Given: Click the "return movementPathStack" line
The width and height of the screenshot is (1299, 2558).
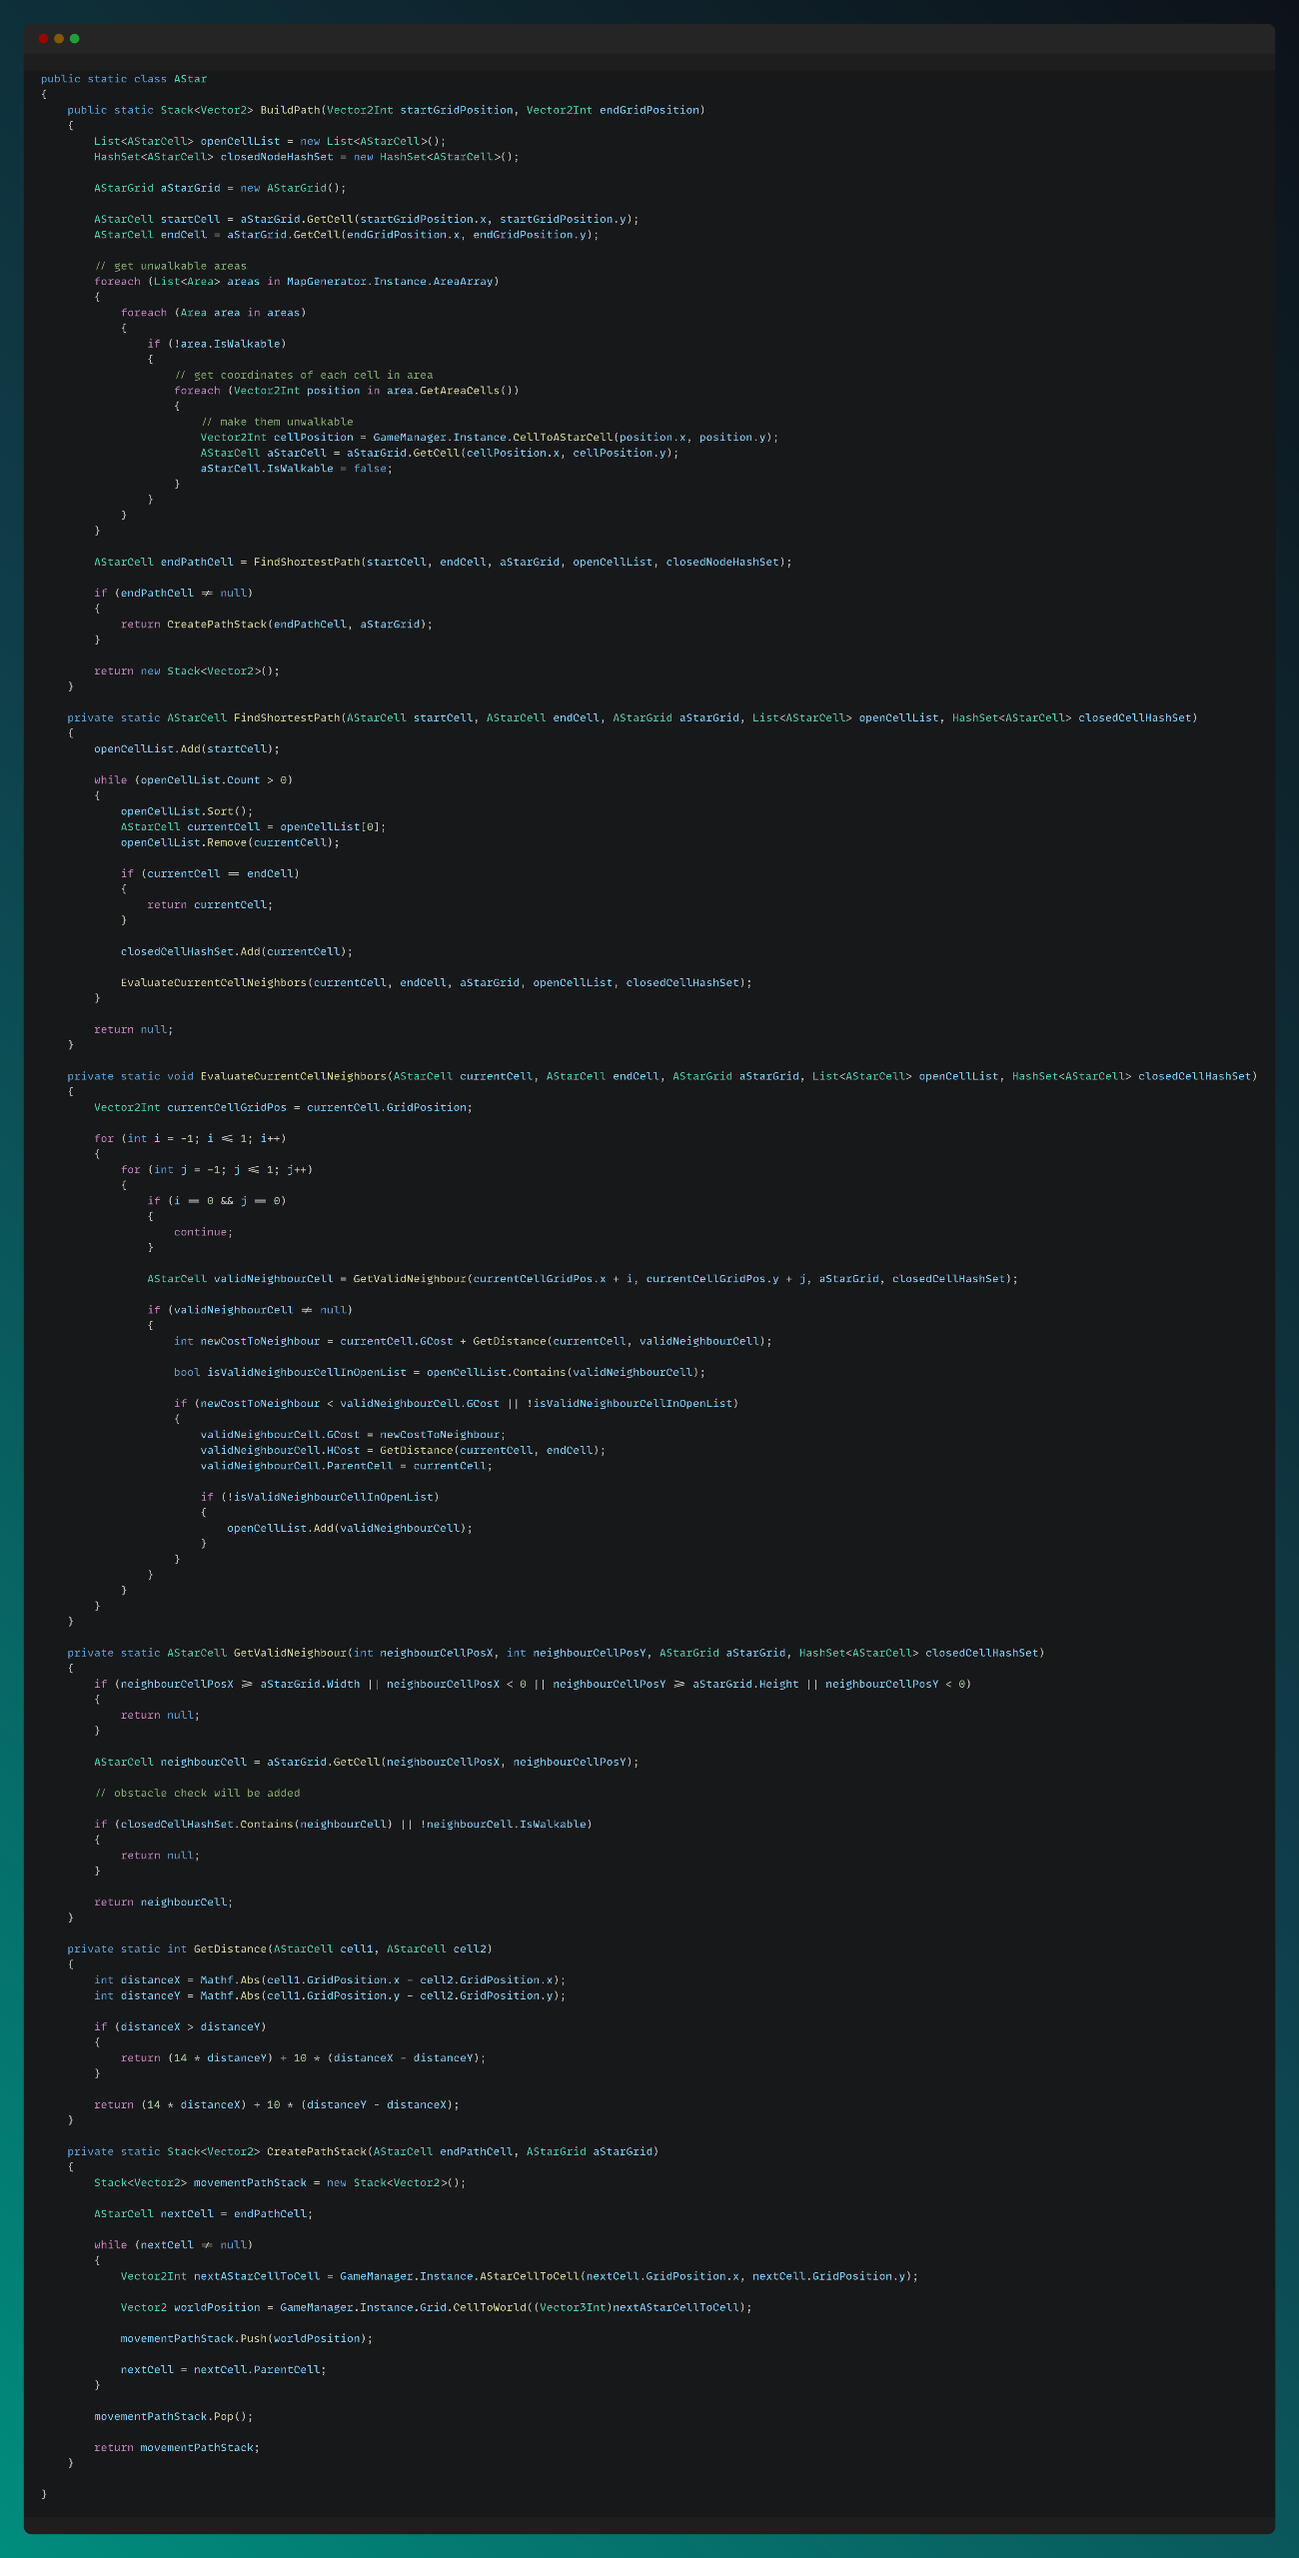Looking at the screenshot, I should (x=176, y=2447).
